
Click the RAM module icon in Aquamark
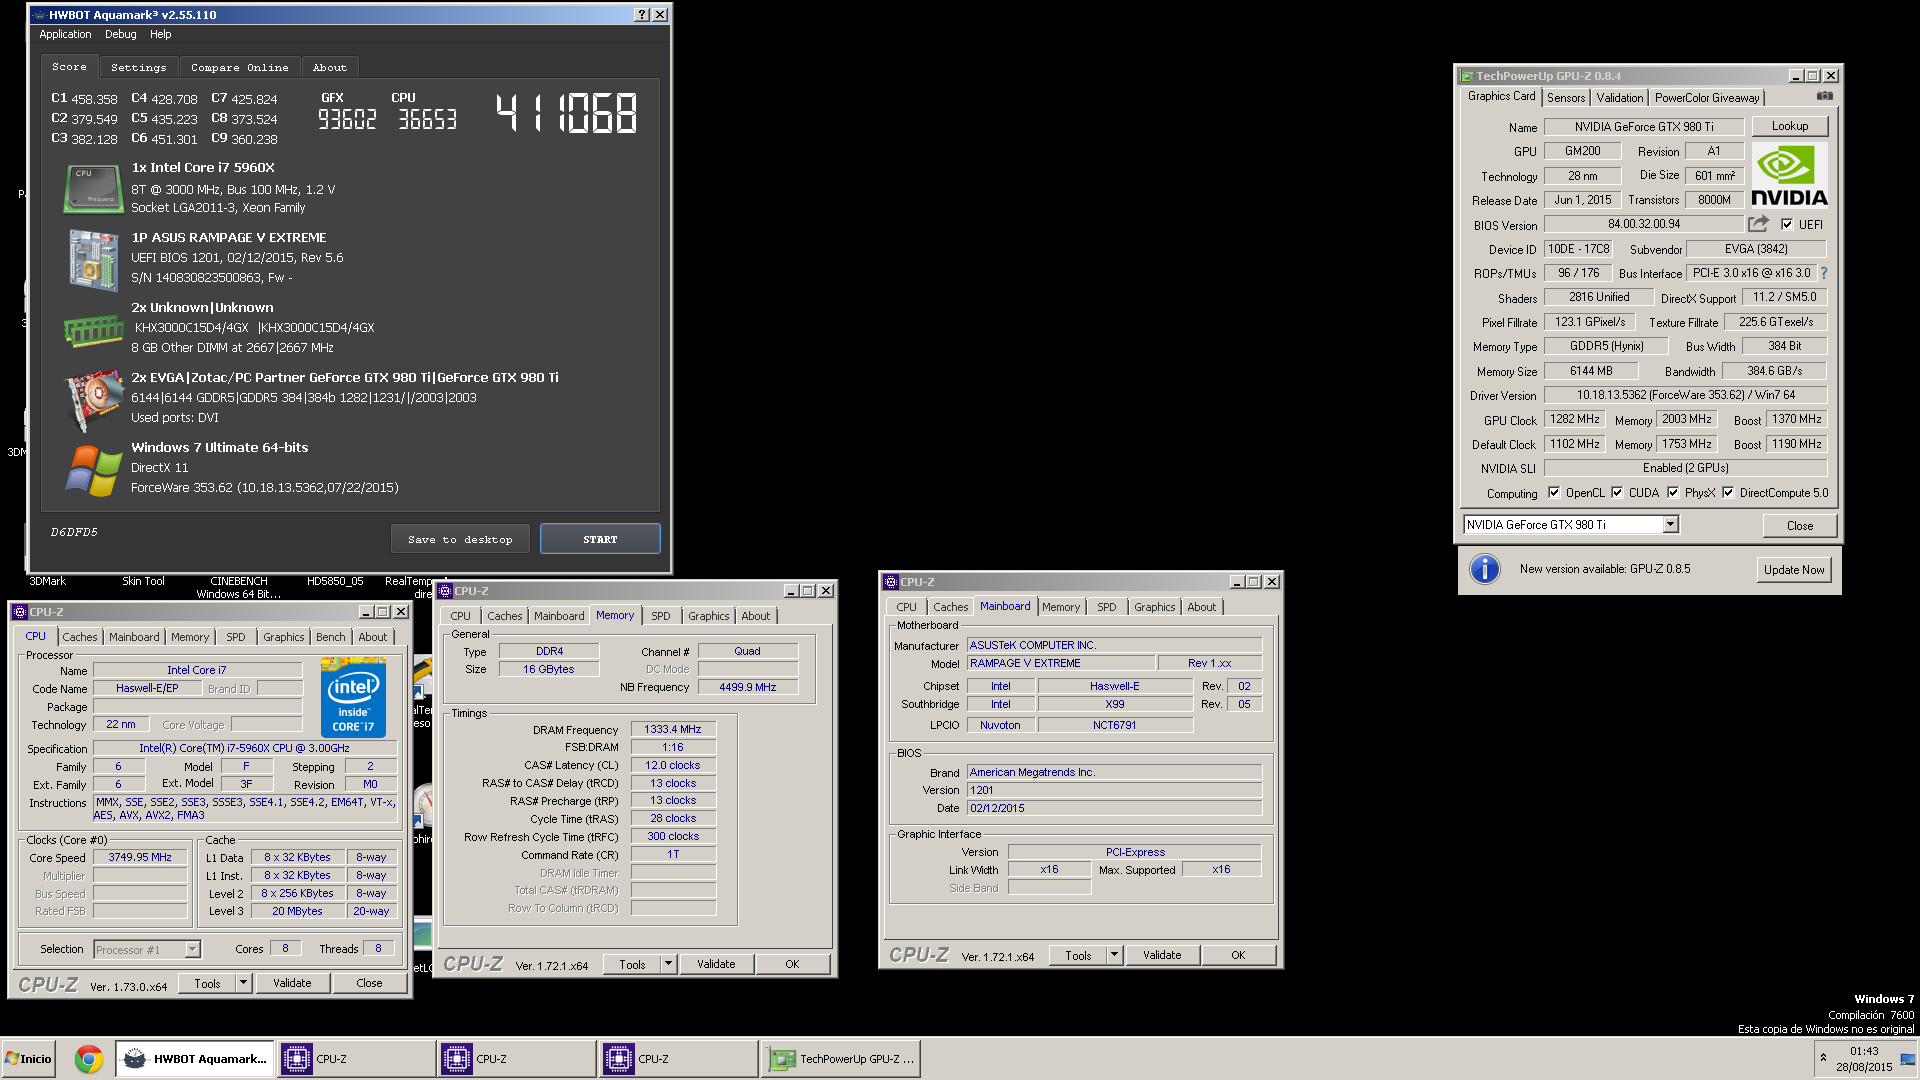[x=93, y=330]
